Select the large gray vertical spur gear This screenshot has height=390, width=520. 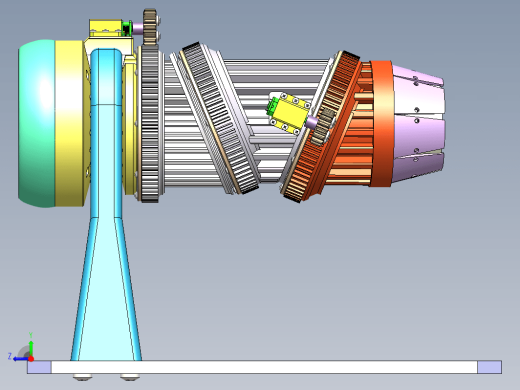[150, 123]
